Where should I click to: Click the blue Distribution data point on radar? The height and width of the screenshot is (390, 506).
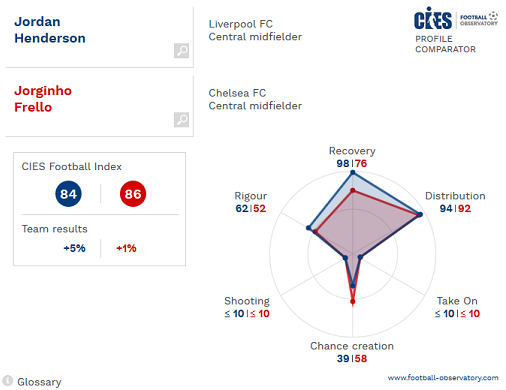click(x=420, y=214)
